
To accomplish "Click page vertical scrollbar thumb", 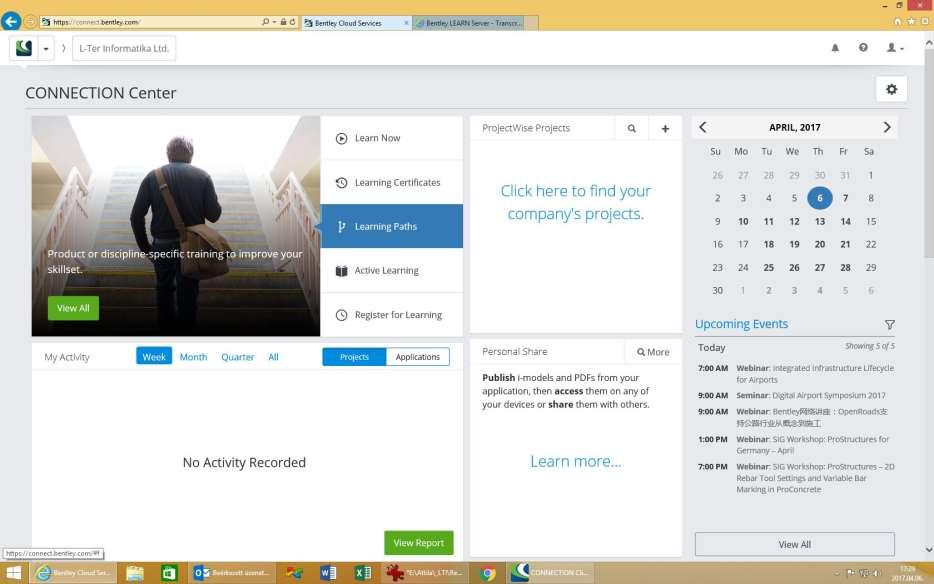I will click(x=929, y=155).
